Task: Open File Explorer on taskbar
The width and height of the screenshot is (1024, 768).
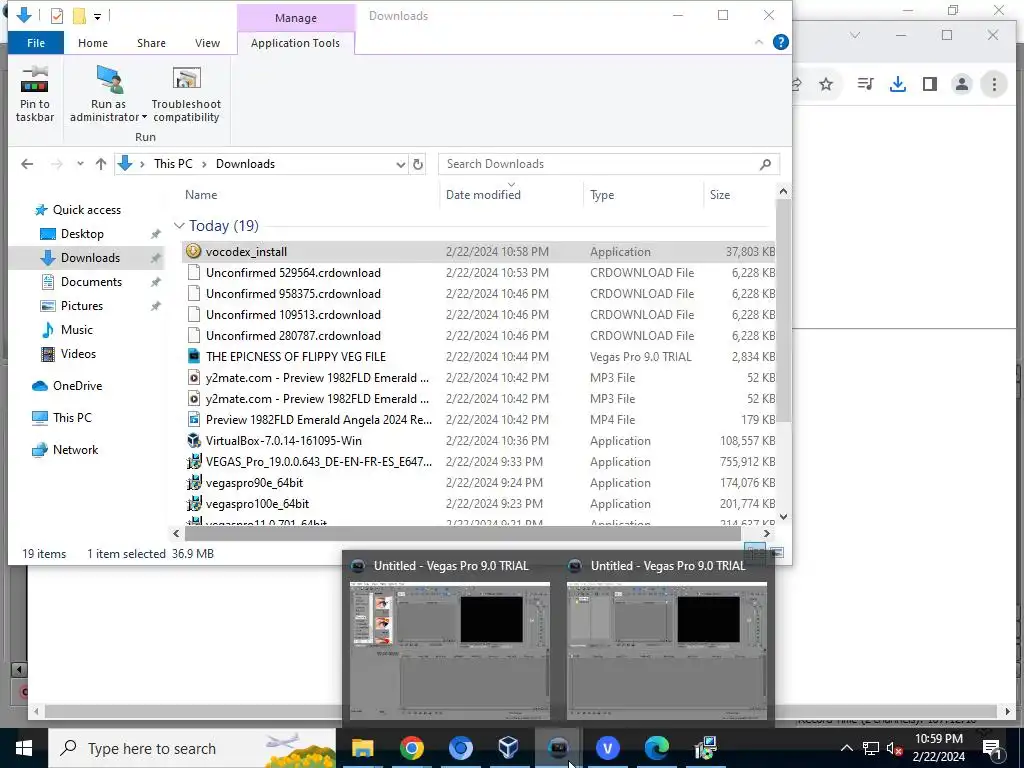Action: pyautogui.click(x=362, y=748)
